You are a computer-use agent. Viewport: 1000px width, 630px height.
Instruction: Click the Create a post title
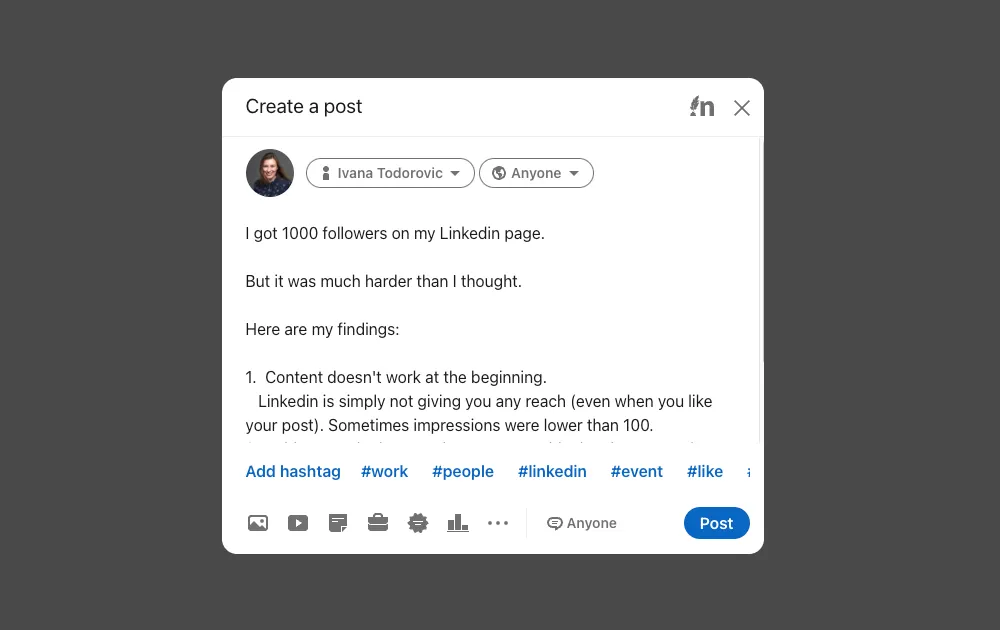(304, 106)
